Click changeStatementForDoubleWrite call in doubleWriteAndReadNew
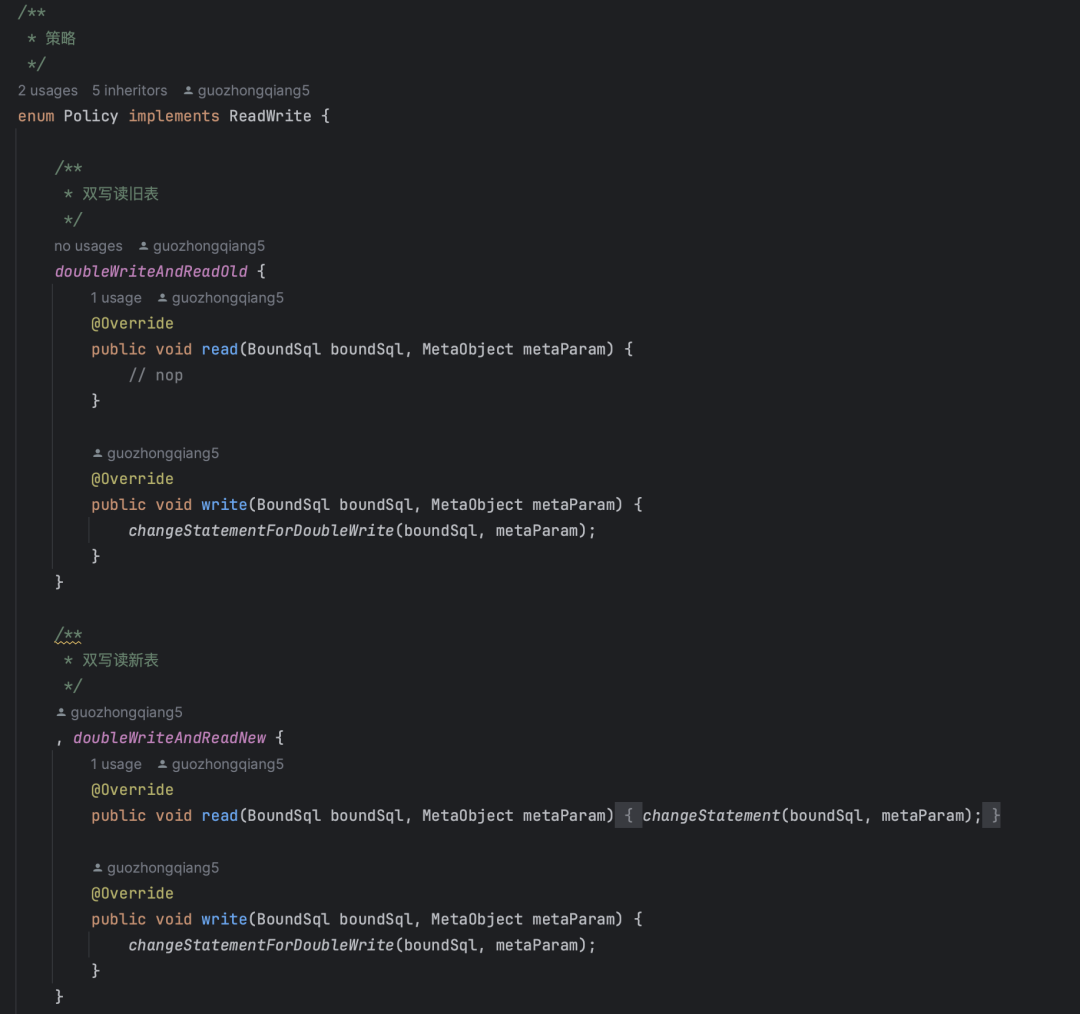This screenshot has width=1080, height=1014. [261, 945]
